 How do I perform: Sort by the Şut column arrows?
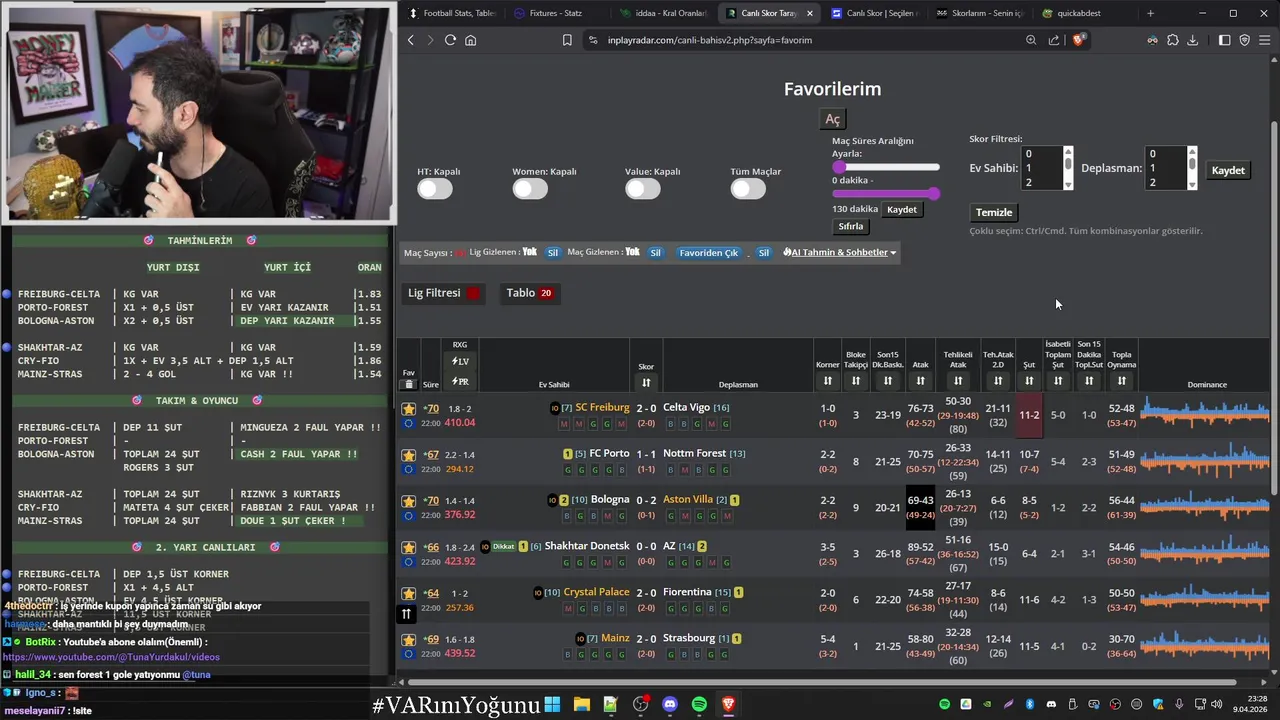point(1029,381)
